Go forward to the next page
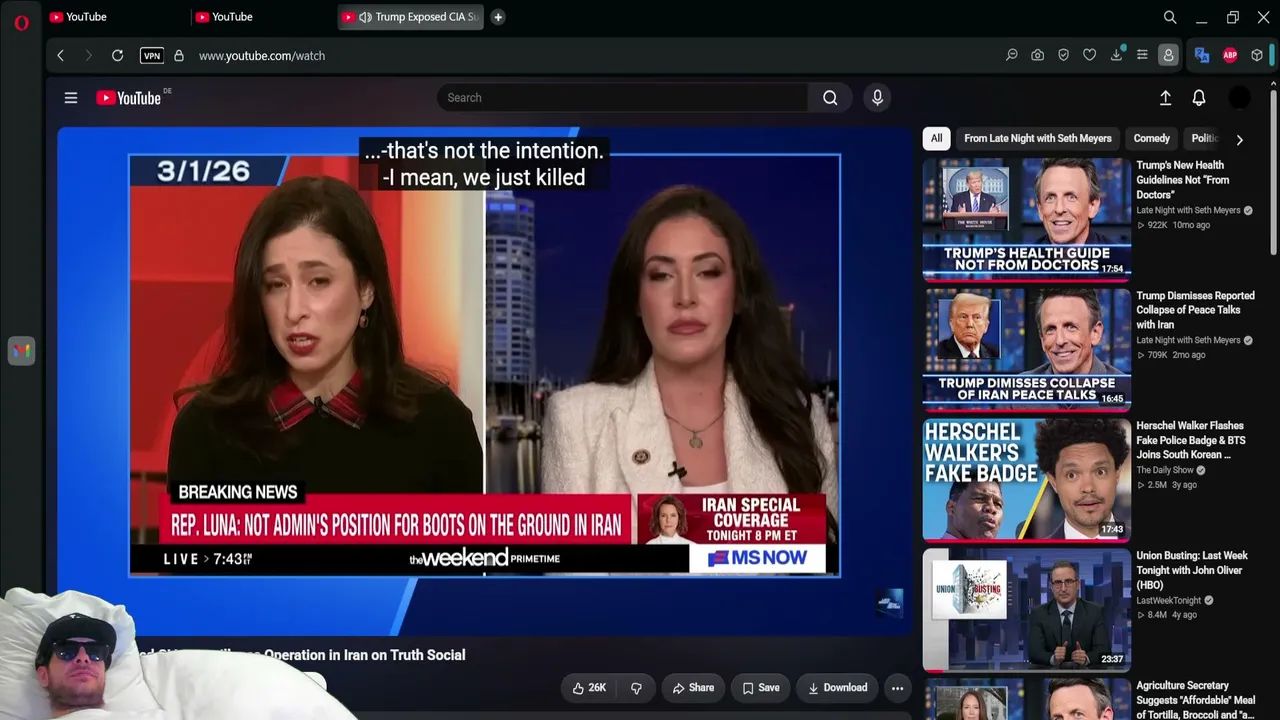The height and width of the screenshot is (720, 1280). (x=88, y=56)
